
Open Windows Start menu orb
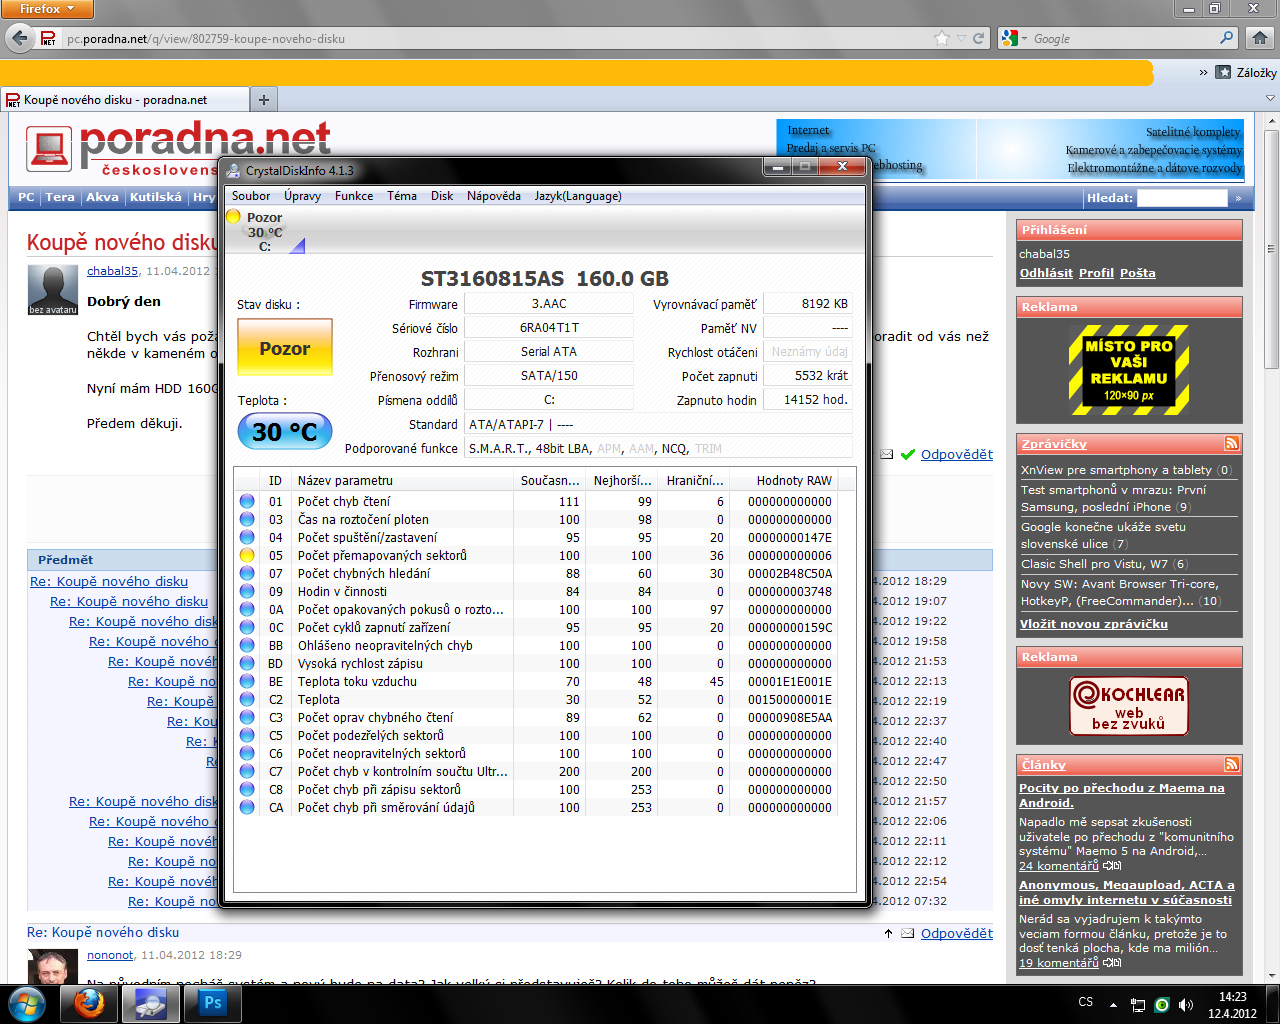(x=27, y=1003)
